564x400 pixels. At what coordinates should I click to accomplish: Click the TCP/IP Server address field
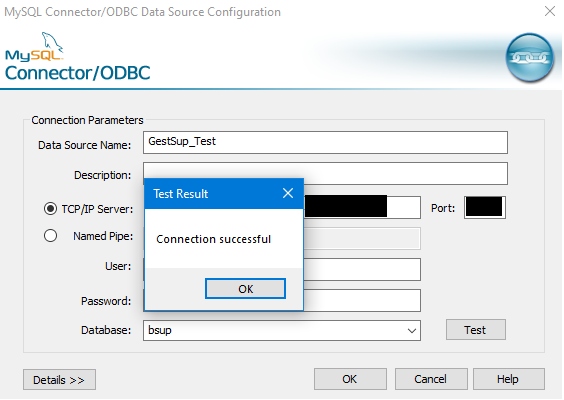point(362,207)
